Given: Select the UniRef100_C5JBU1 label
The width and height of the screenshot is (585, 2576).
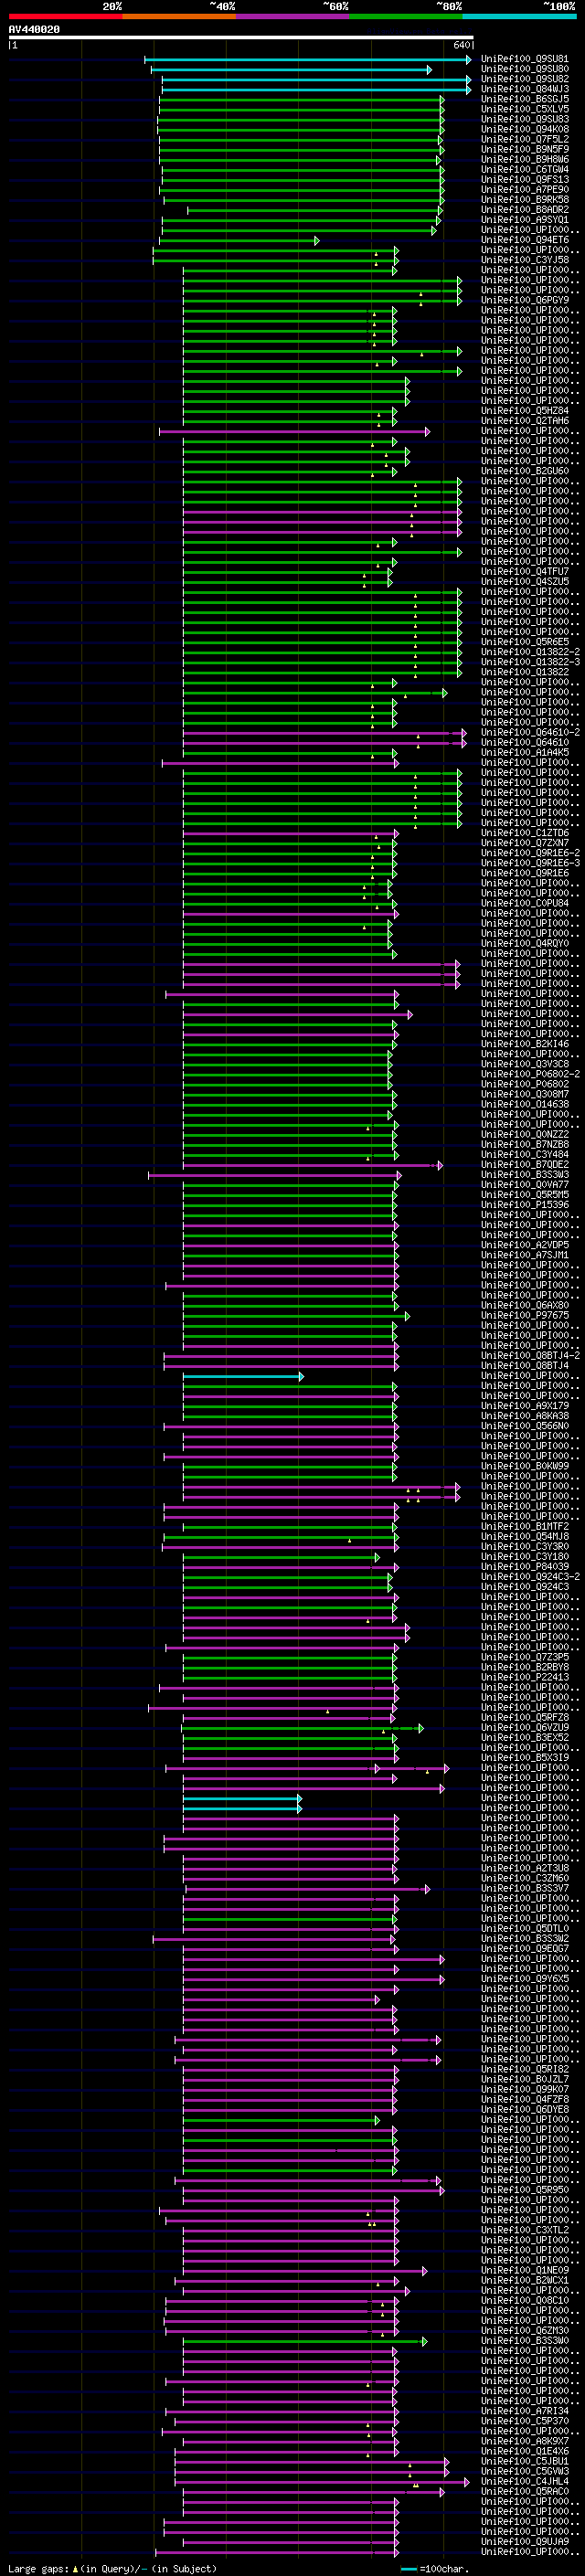Looking at the screenshot, I should pyautogui.click(x=525, y=2461).
